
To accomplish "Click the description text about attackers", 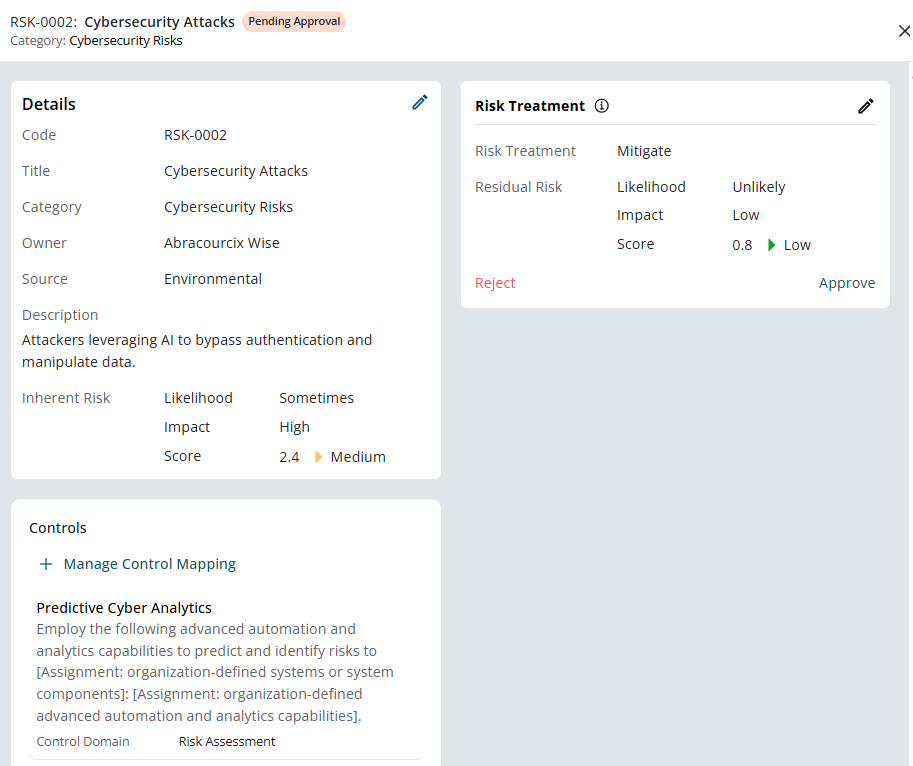I will pos(197,351).
